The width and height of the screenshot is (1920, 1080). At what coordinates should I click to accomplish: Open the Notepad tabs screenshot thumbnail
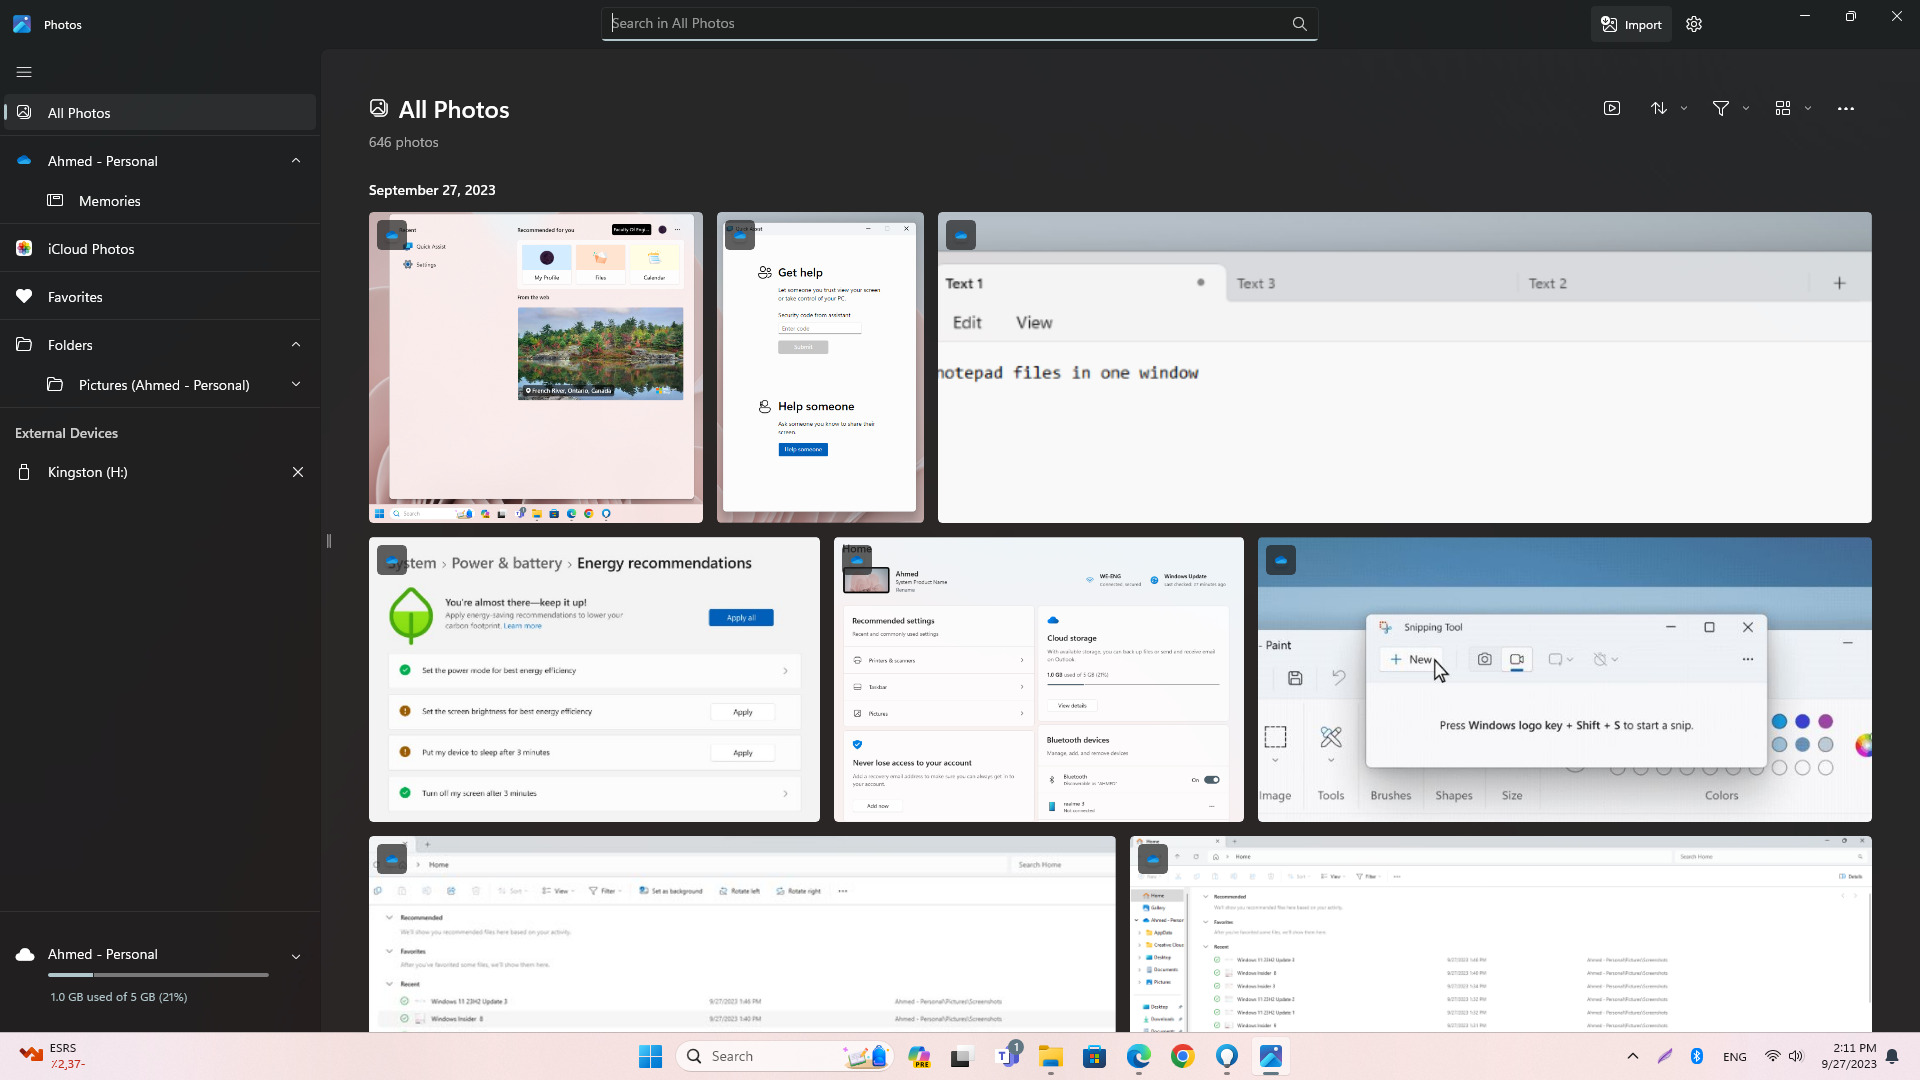1404,367
